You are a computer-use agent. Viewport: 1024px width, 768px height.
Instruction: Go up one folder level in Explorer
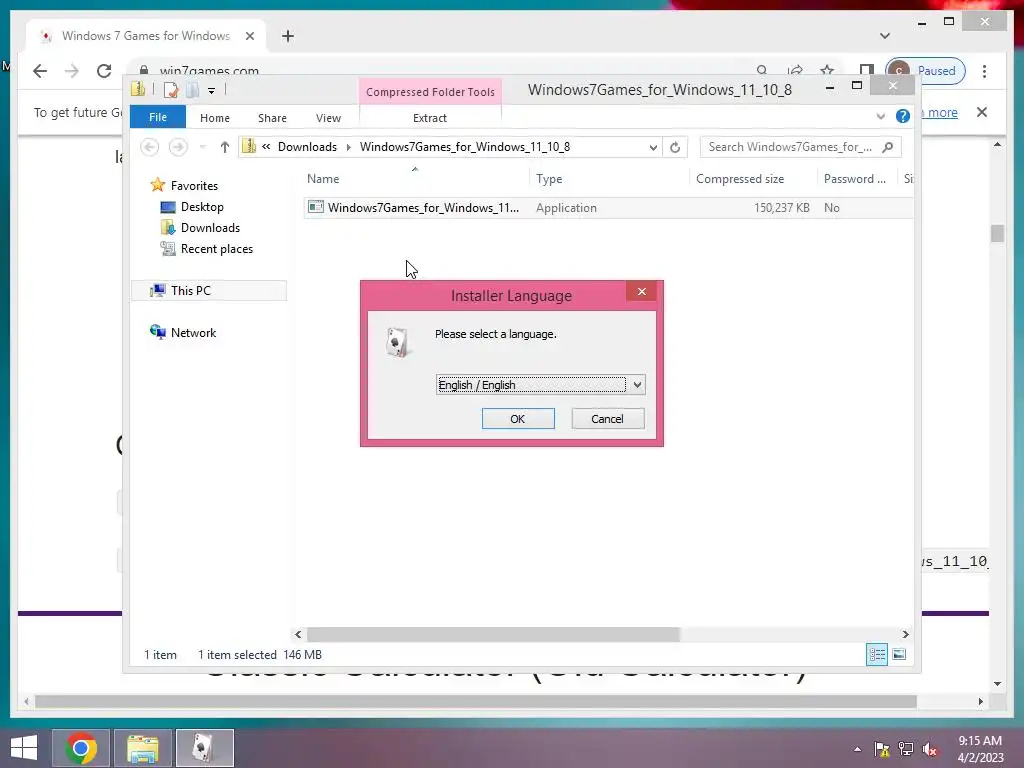pyautogui.click(x=225, y=147)
